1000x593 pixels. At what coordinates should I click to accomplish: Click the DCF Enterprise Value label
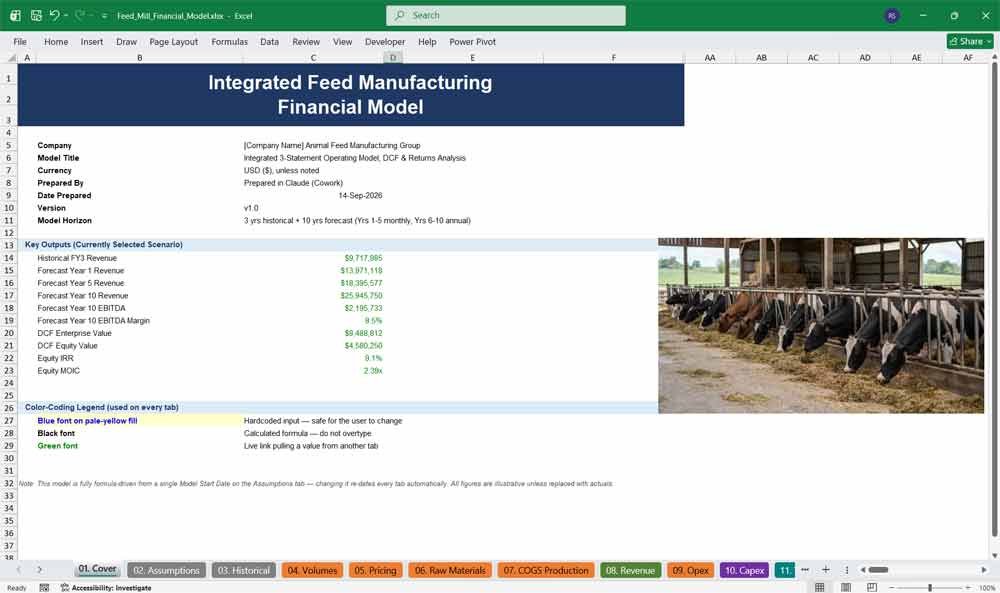click(74, 333)
